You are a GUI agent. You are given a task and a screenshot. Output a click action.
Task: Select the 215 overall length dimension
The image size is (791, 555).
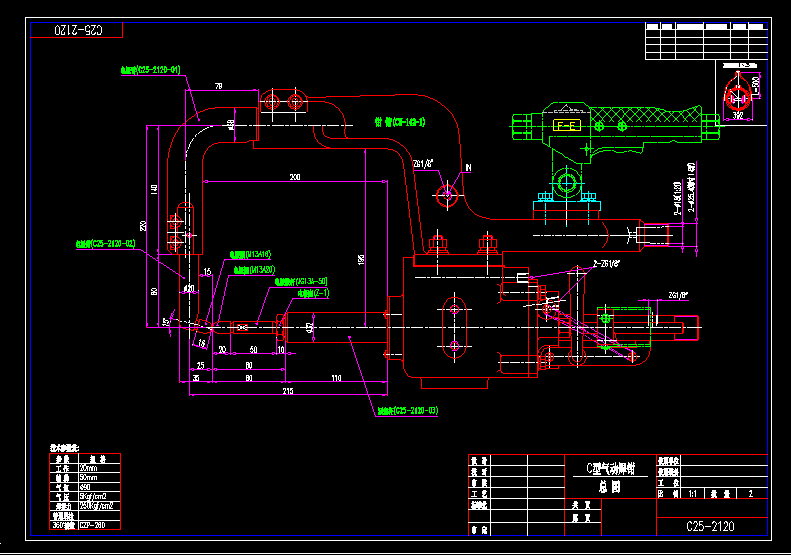tap(287, 392)
